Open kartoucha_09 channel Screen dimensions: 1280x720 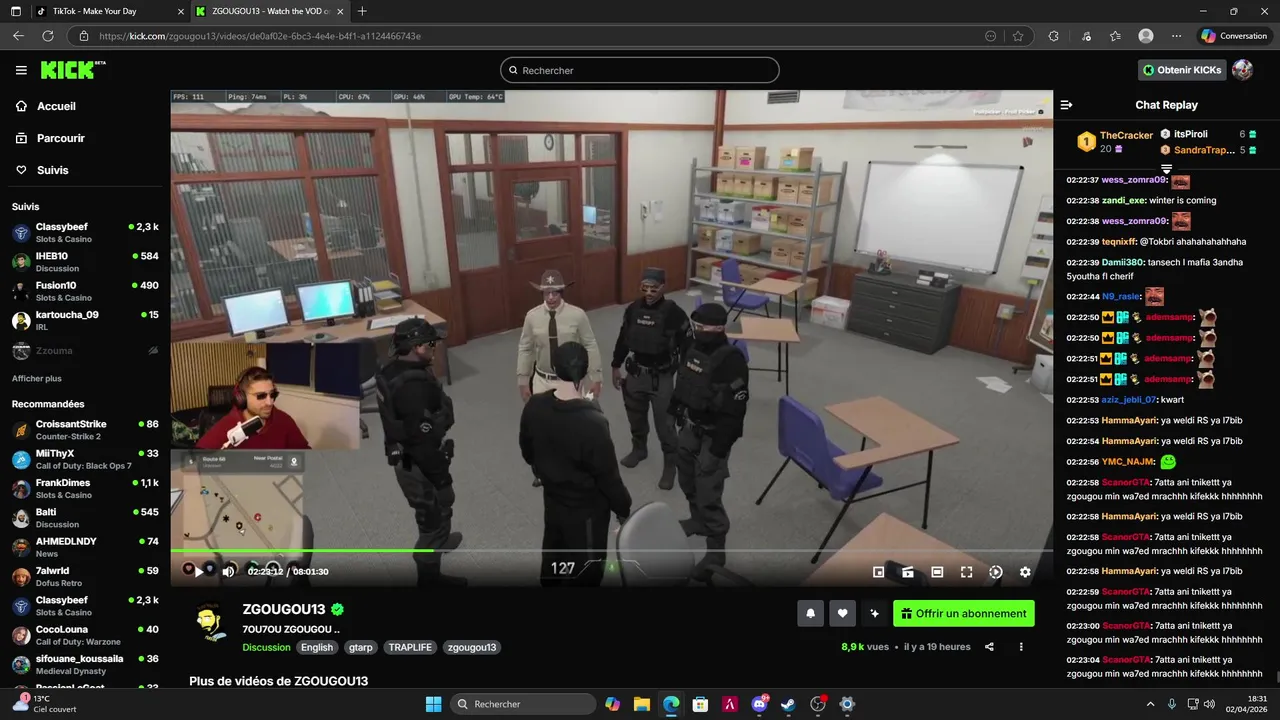point(85,320)
